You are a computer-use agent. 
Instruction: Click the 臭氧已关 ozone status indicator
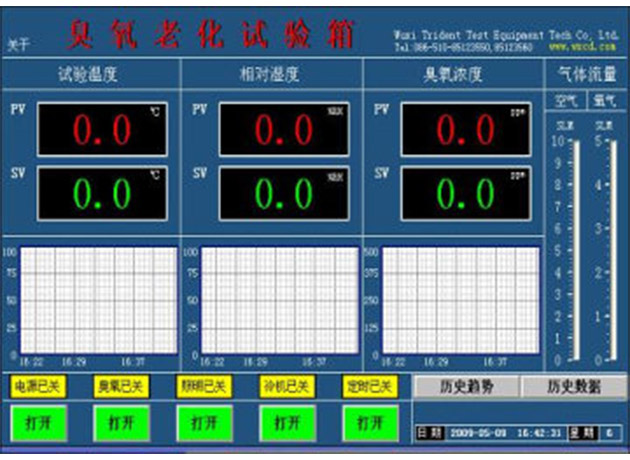click(x=121, y=386)
